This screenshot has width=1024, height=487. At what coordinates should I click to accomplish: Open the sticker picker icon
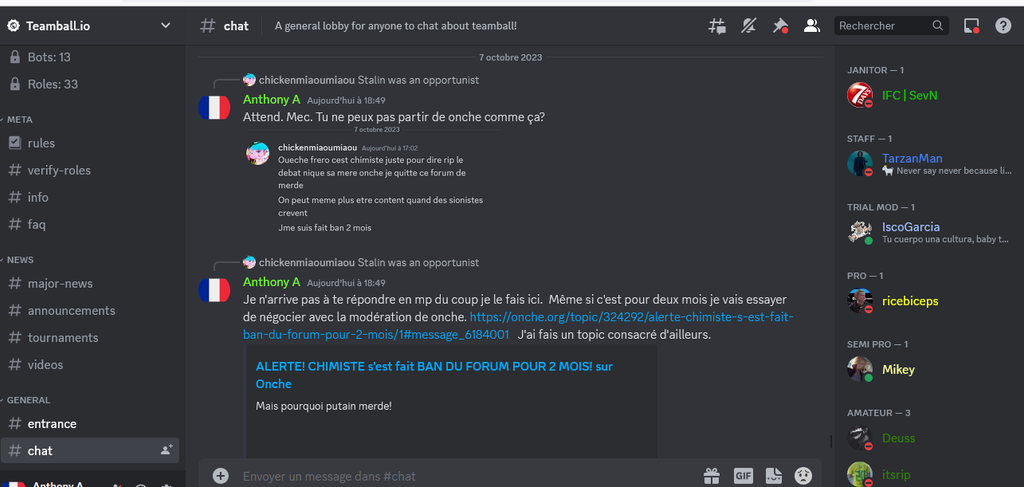774,476
